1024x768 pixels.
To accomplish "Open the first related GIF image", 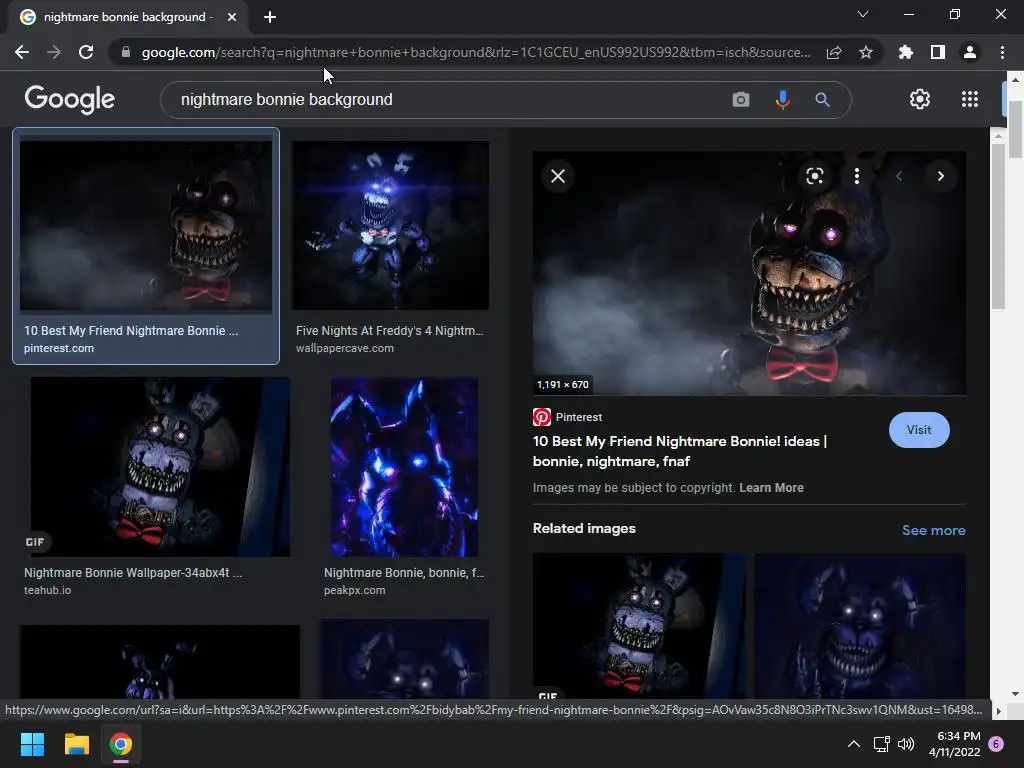I will [x=639, y=626].
